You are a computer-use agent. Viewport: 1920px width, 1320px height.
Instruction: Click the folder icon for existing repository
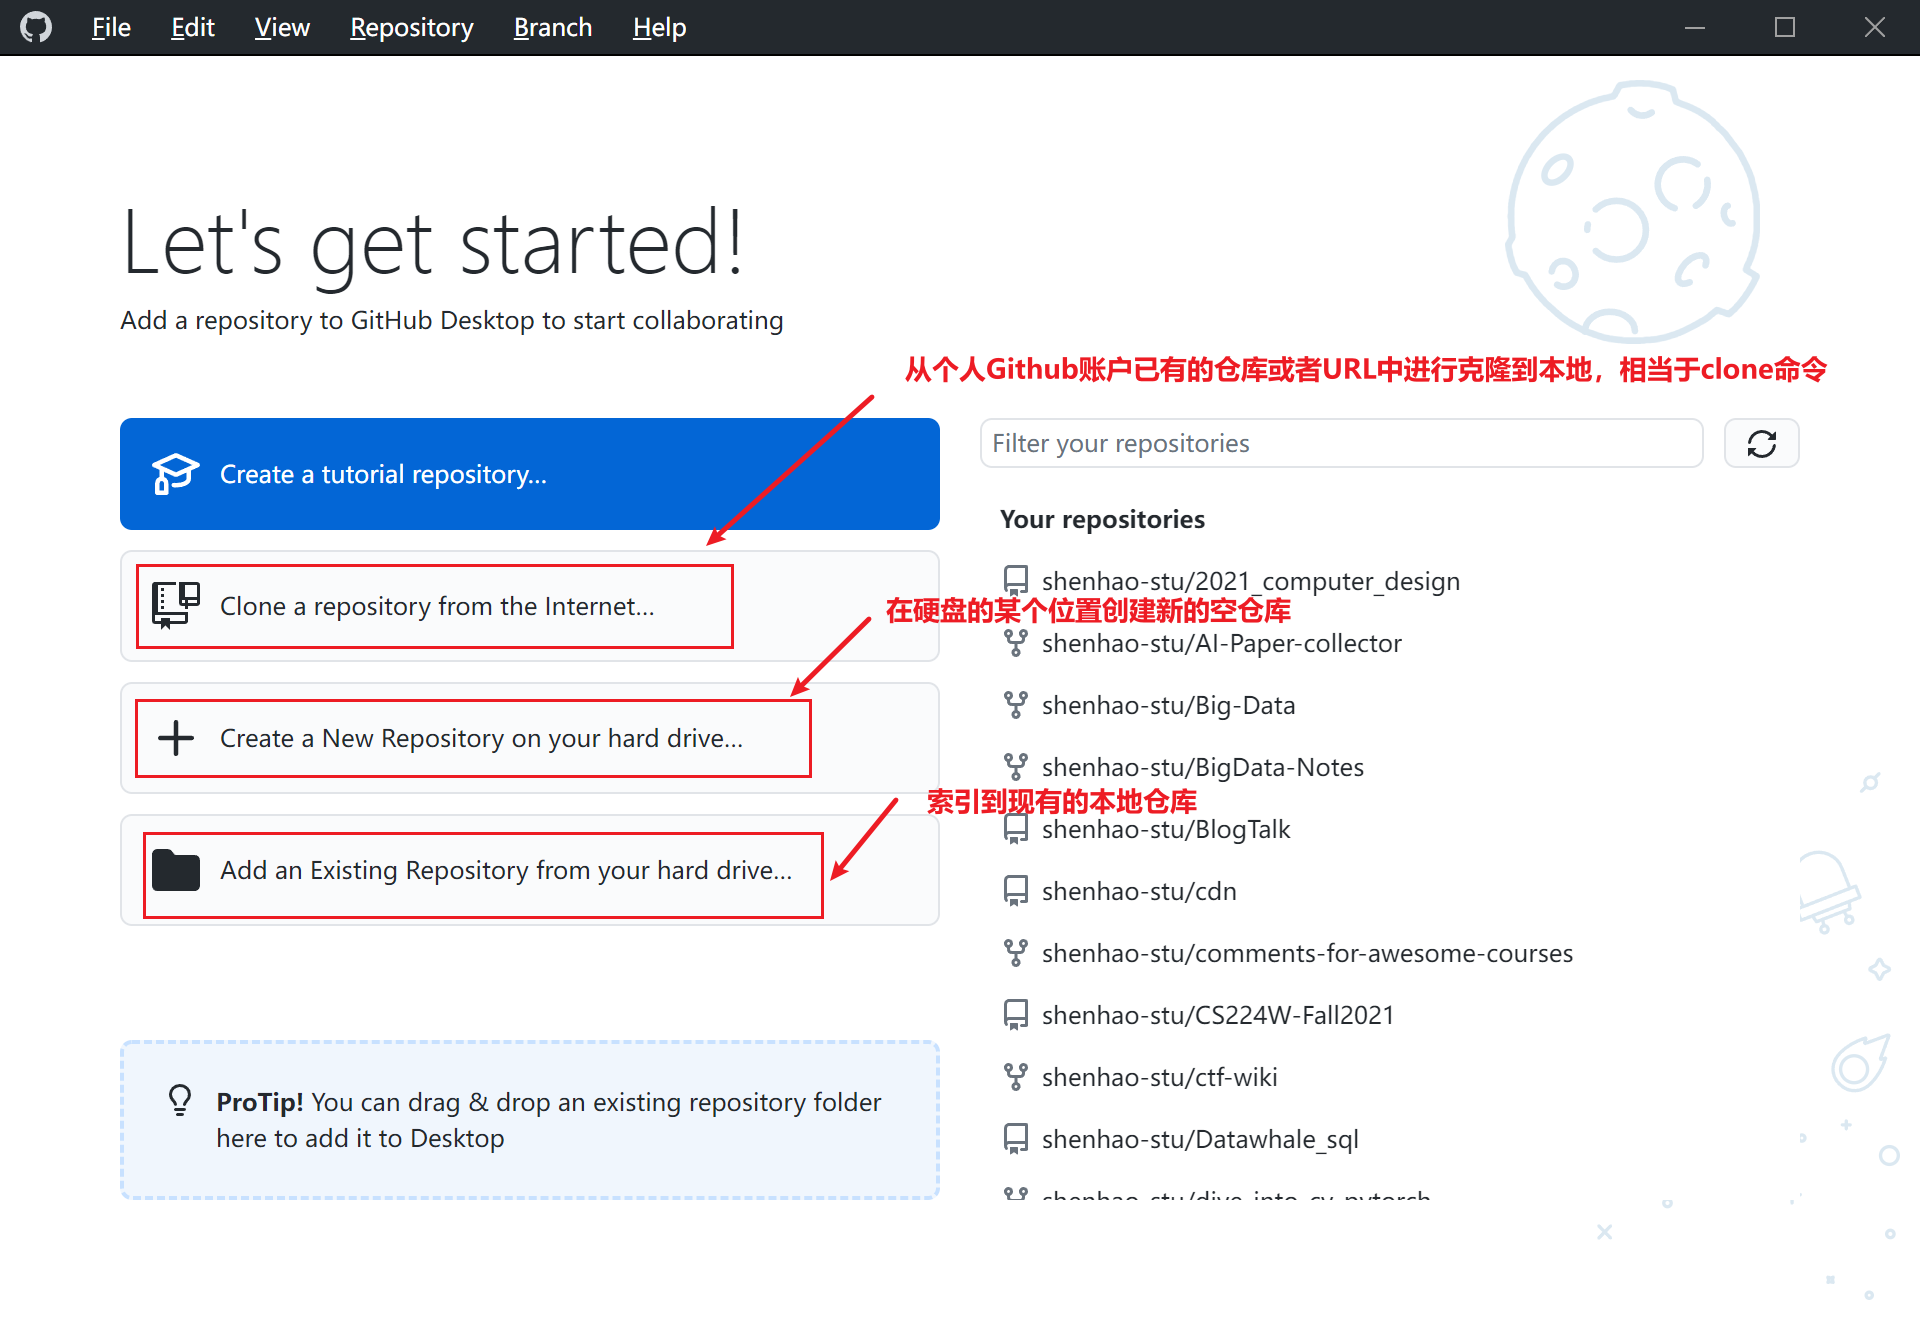click(x=176, y=870)
